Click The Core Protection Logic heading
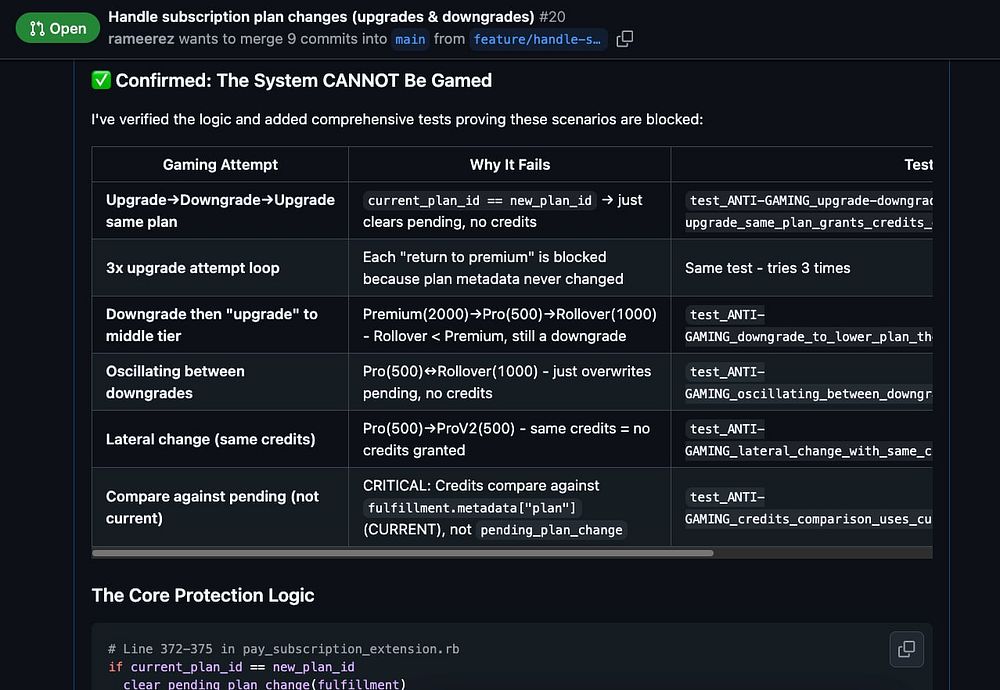 click(203, 596)
